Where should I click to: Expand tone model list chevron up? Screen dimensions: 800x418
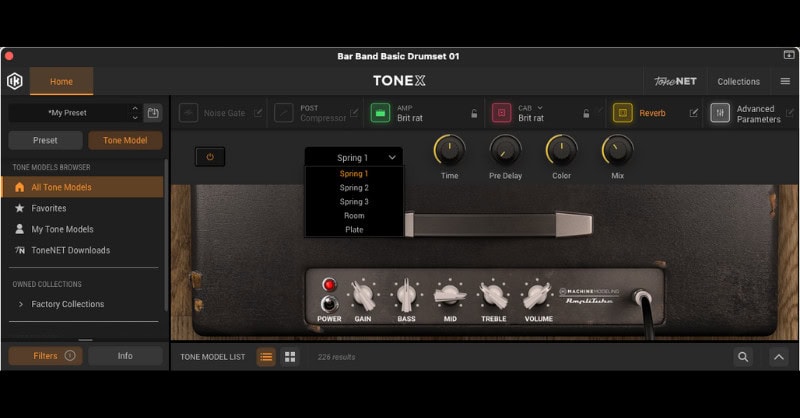[779, 357]
